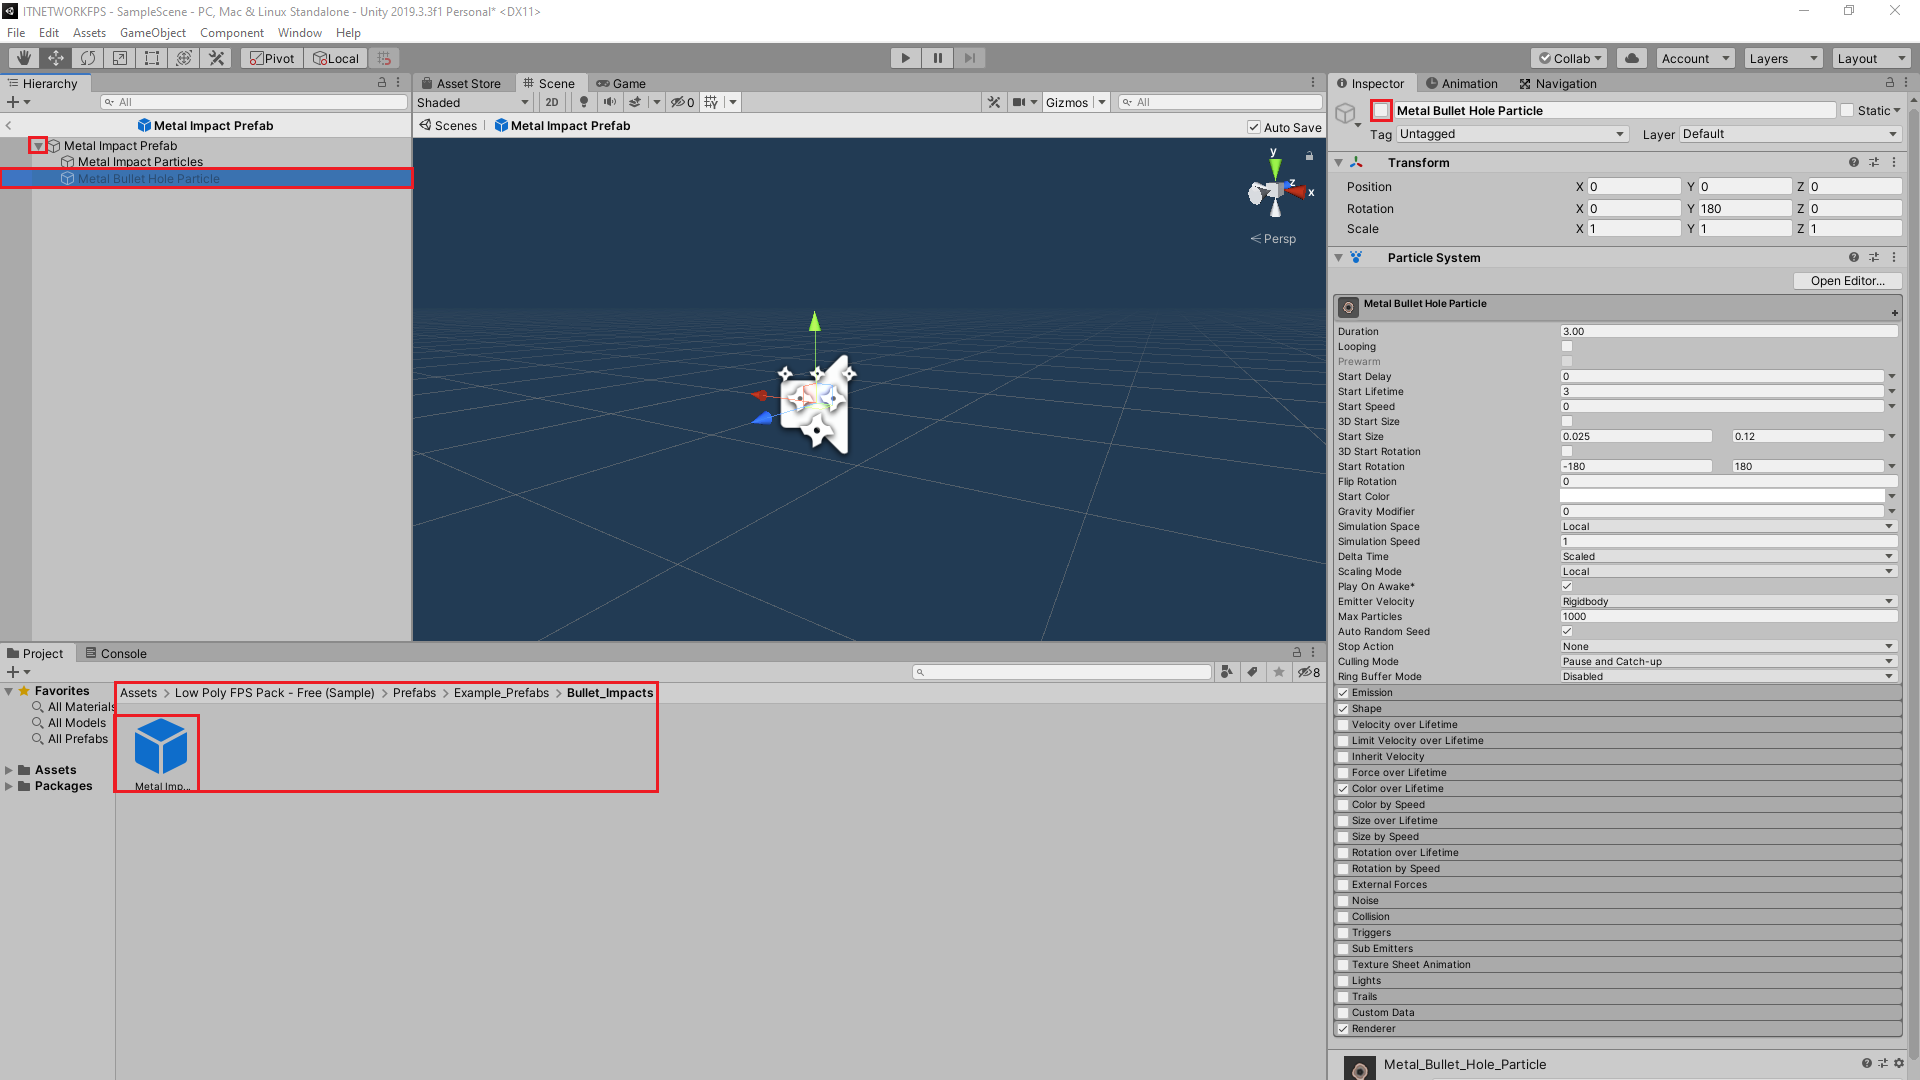Open the Component menu
The height and width of the screenshot is (1080, 1920).
[232, 32]
